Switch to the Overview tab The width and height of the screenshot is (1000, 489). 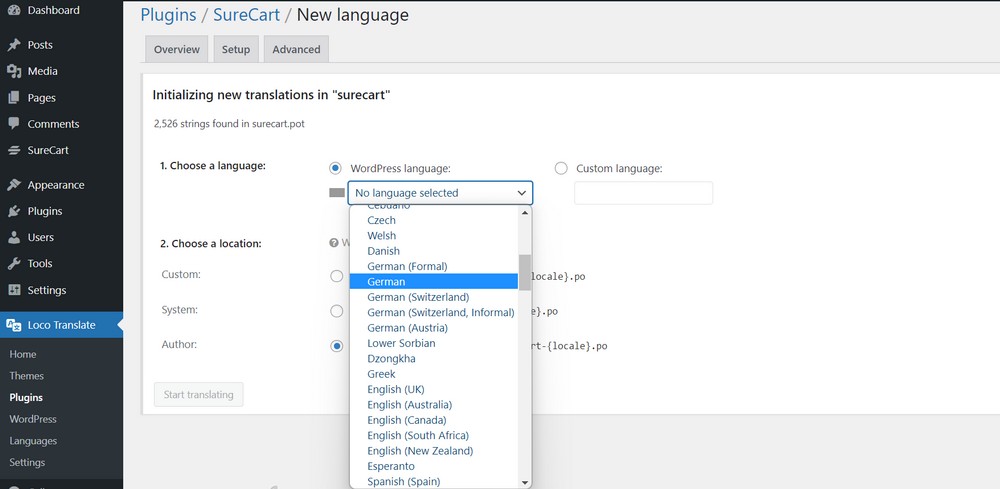(x=177, y=49)
